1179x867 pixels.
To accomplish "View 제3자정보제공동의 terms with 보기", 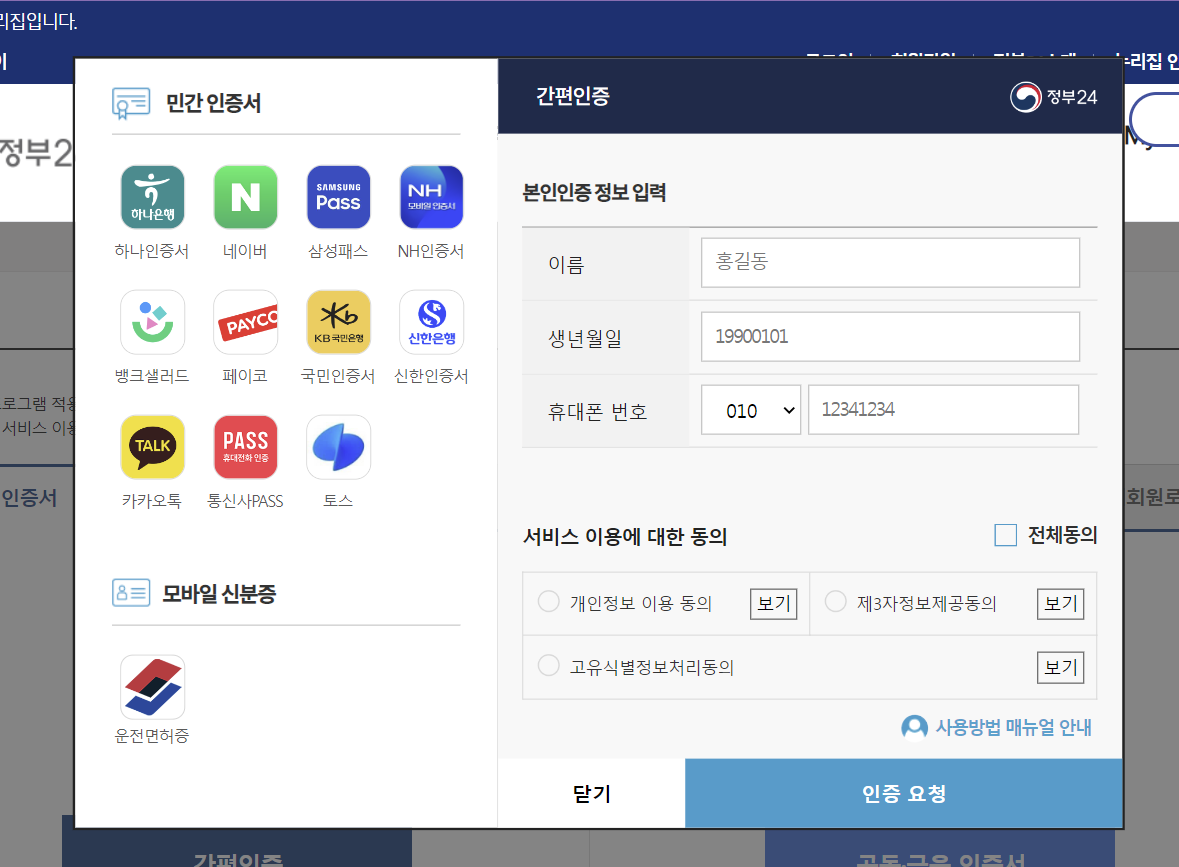I will 1060,604.
